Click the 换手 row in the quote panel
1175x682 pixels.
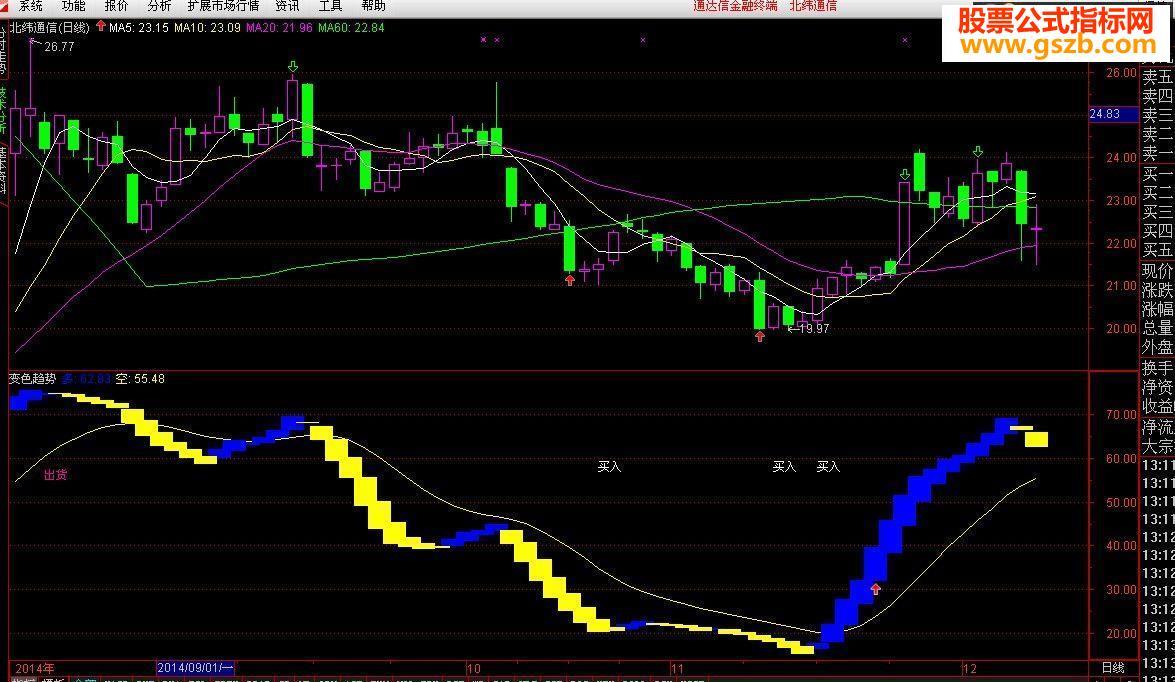1157,368
